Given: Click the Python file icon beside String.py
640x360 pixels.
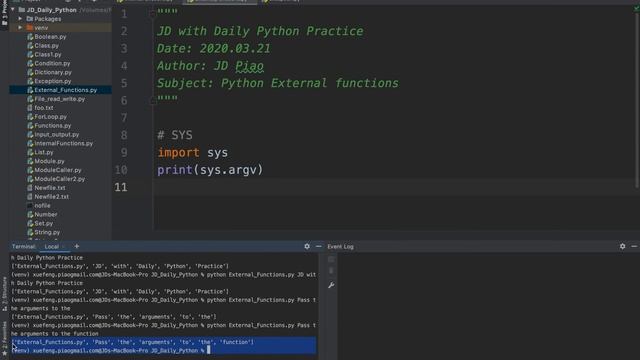Looking at the screenshot, I should 30,232.
